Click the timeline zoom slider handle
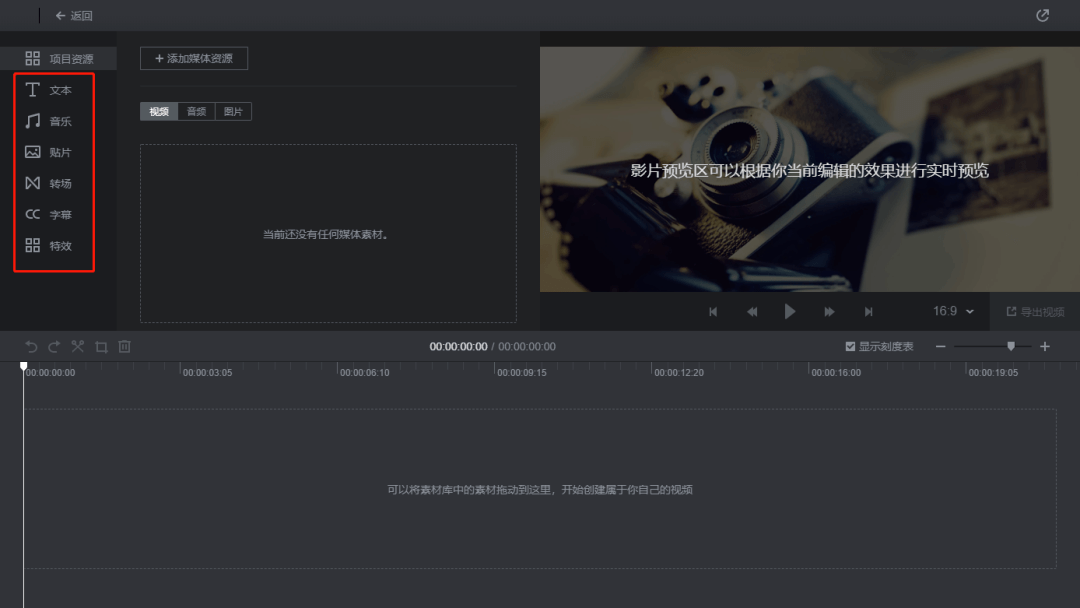1080x608 pixels. [1011, 346]
